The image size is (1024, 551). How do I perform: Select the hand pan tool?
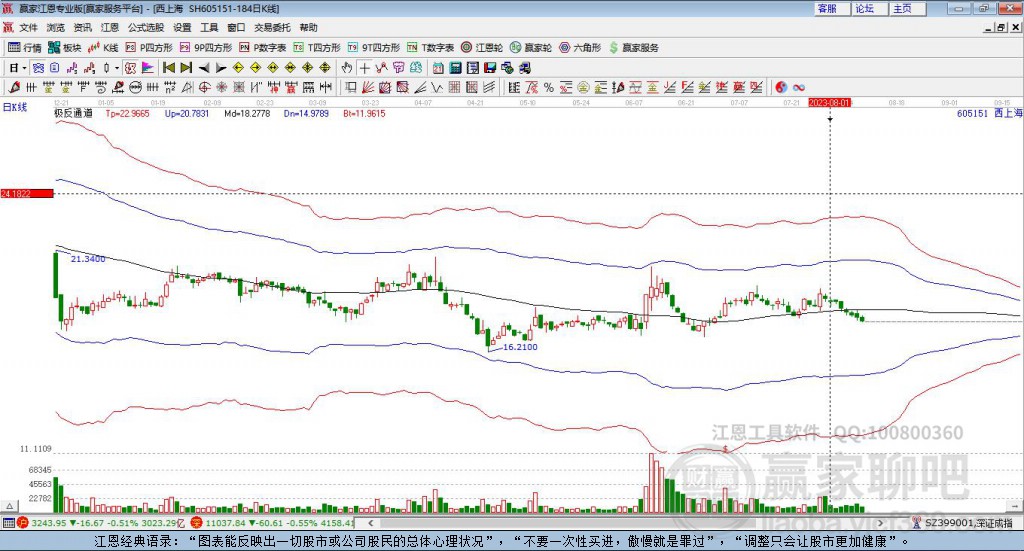point(346,68)
